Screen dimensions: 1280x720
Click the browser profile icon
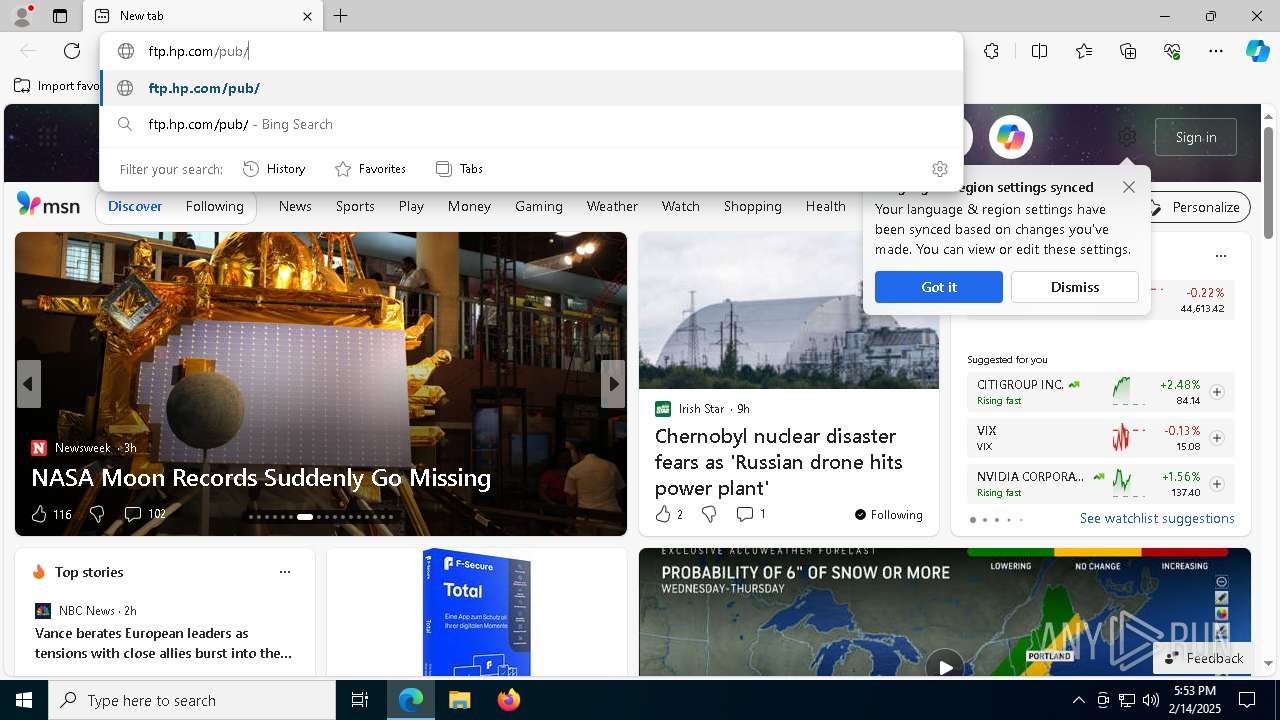coord(22,16)
